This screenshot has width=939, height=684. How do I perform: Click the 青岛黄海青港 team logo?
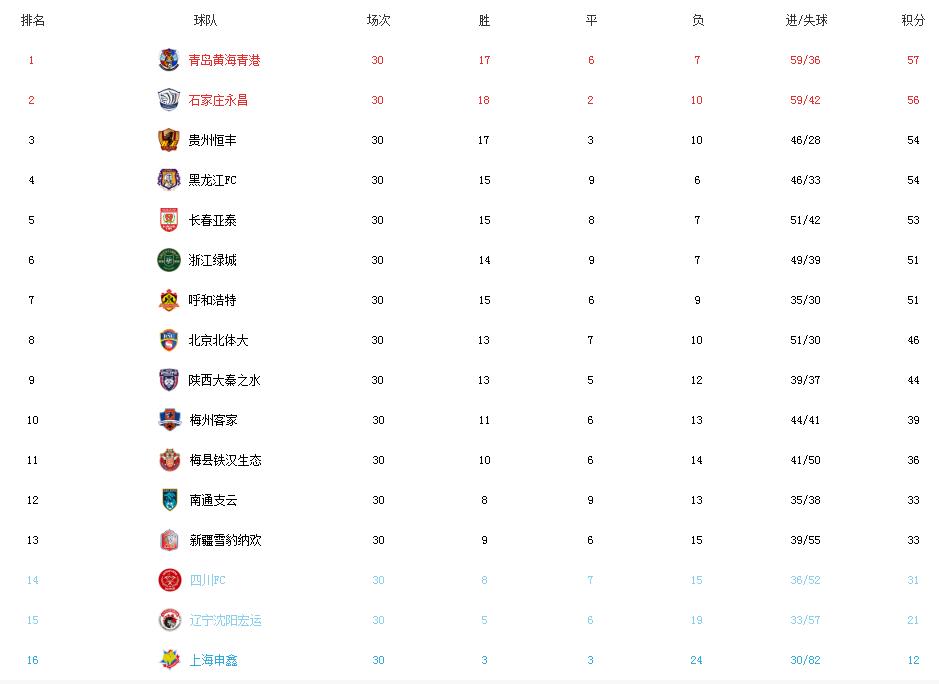pos(169,60)
